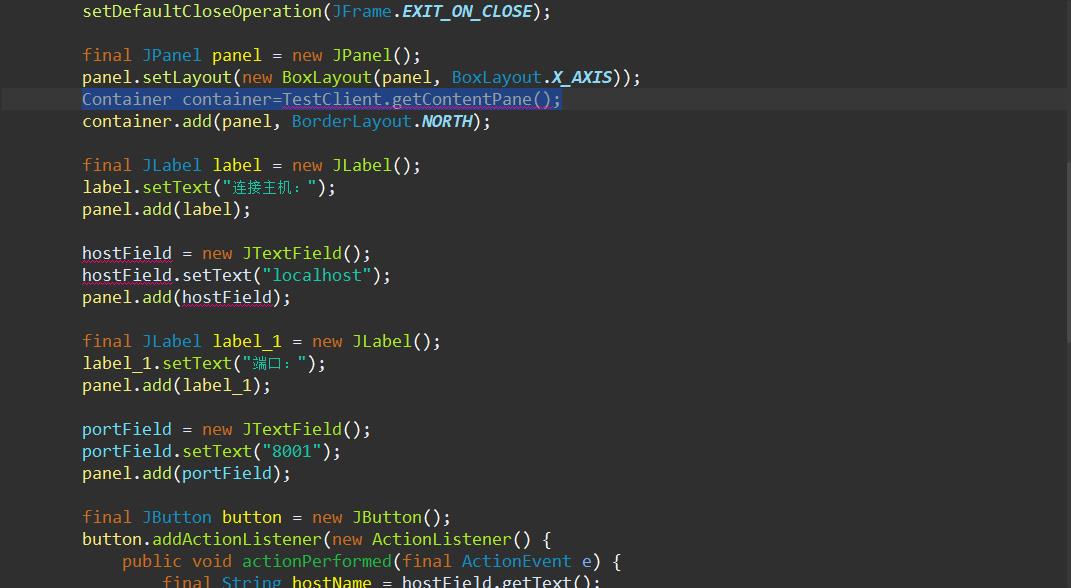Select the NORTH constant
Image resolution: width=1071 pixels, height=588 pixels.
[447, 122]
